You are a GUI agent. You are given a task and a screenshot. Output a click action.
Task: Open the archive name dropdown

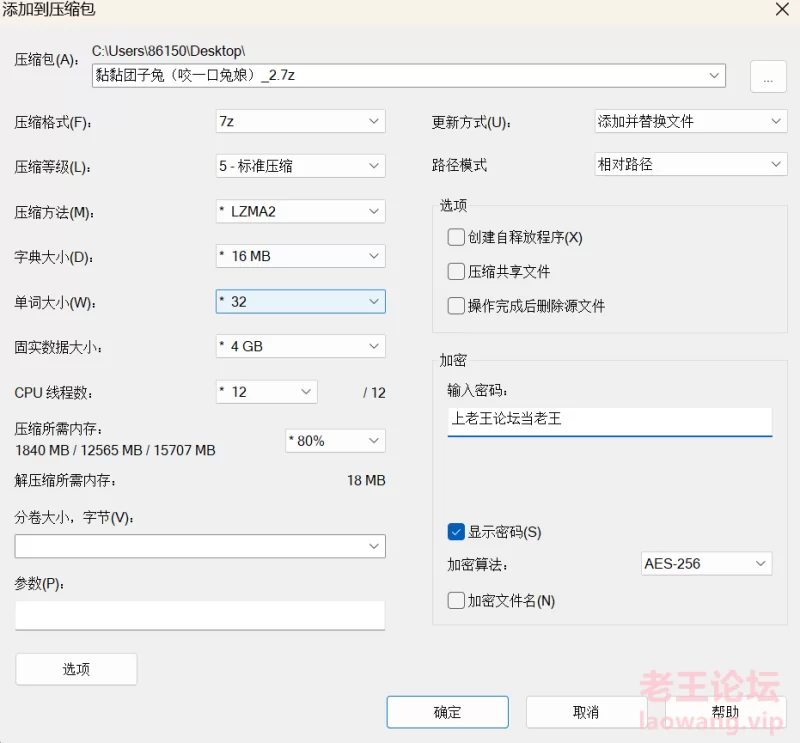(409, 76)
